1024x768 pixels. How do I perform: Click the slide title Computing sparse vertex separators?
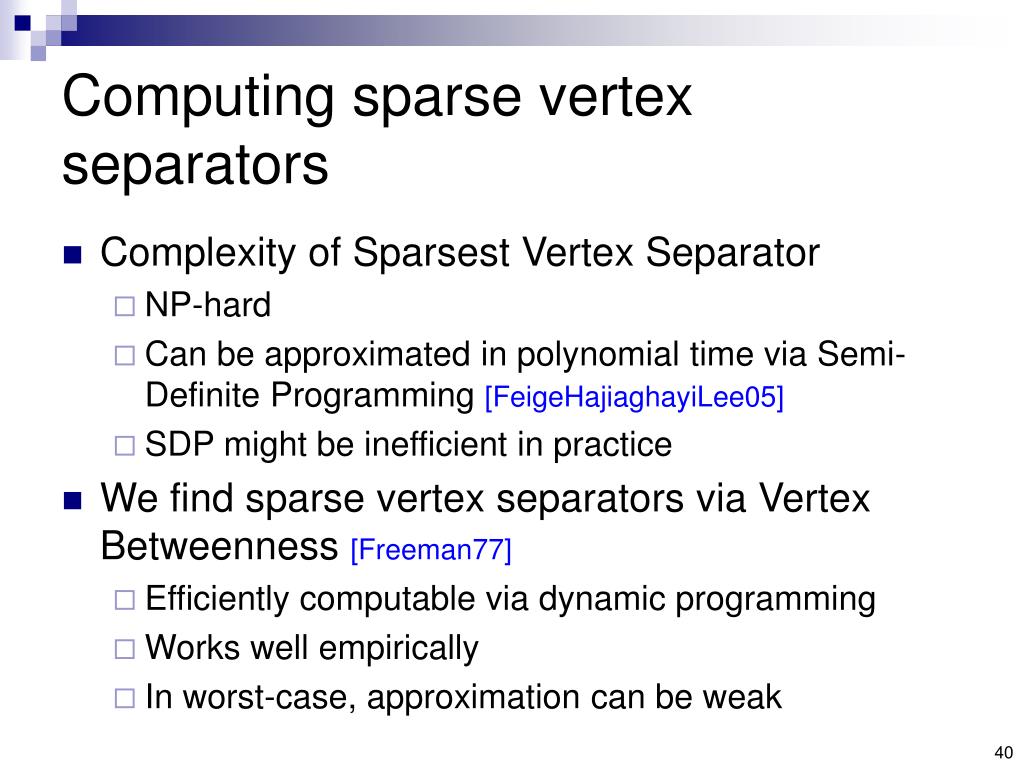[377, 130]
